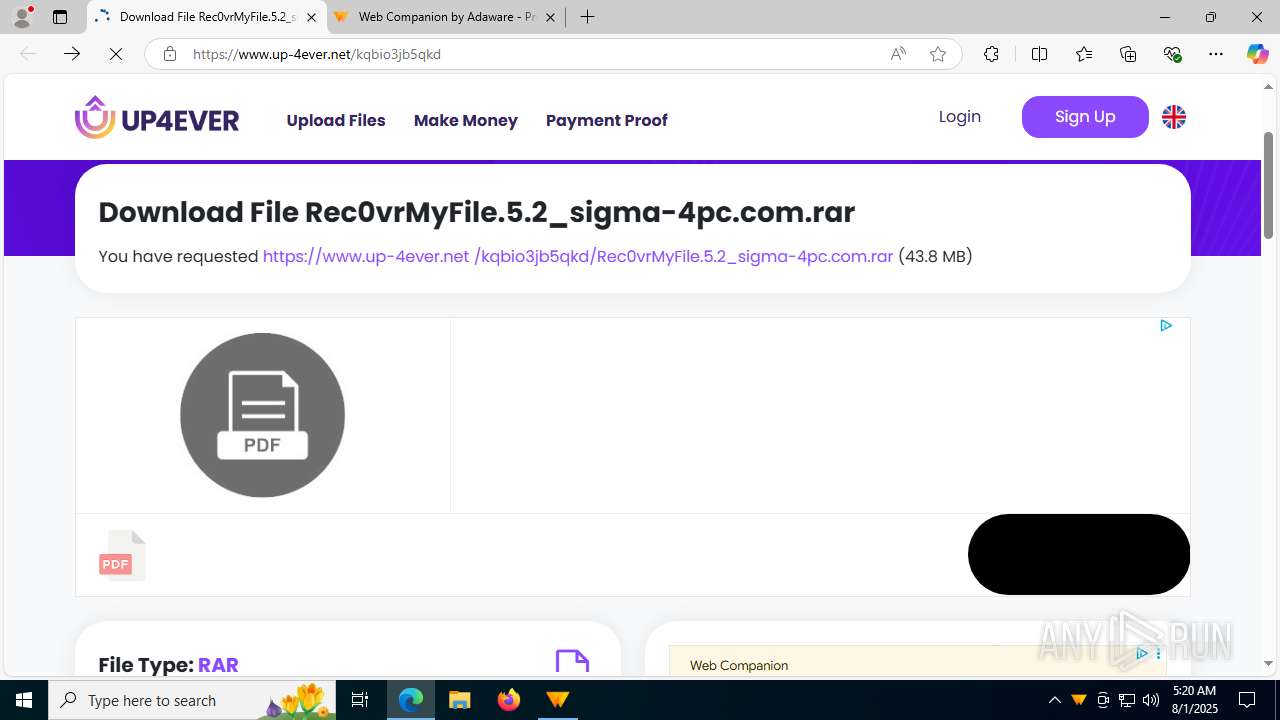Open Microsoft Edge taskbar icon
1280x720 pixels.
pos(411,700)
